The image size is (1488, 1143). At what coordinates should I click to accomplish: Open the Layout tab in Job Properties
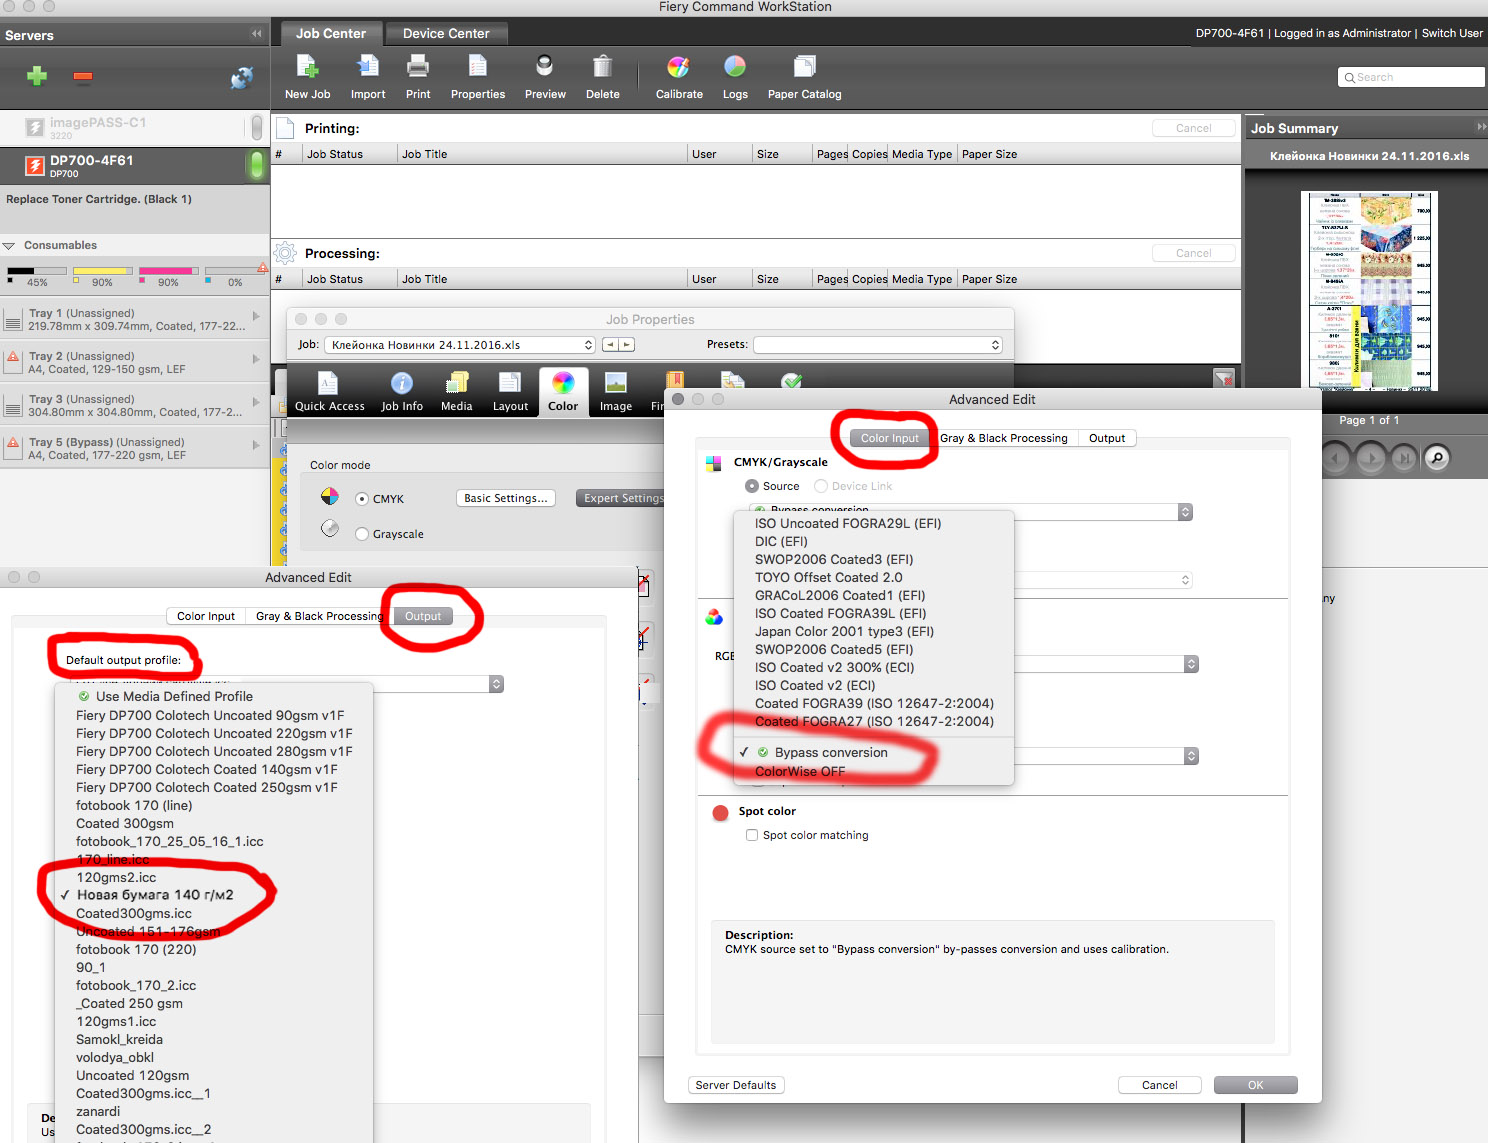[x=510, y=391]
